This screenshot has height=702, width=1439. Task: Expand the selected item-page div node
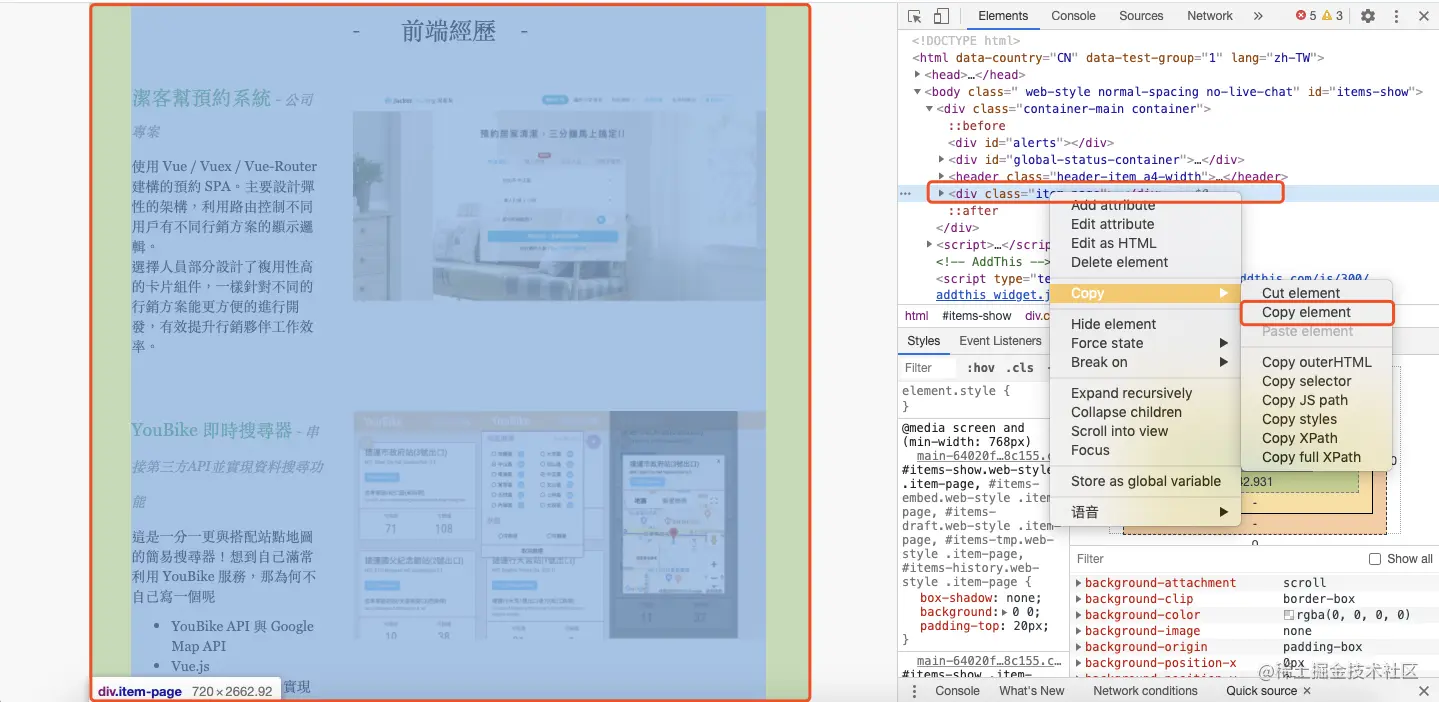pos(941,194)
